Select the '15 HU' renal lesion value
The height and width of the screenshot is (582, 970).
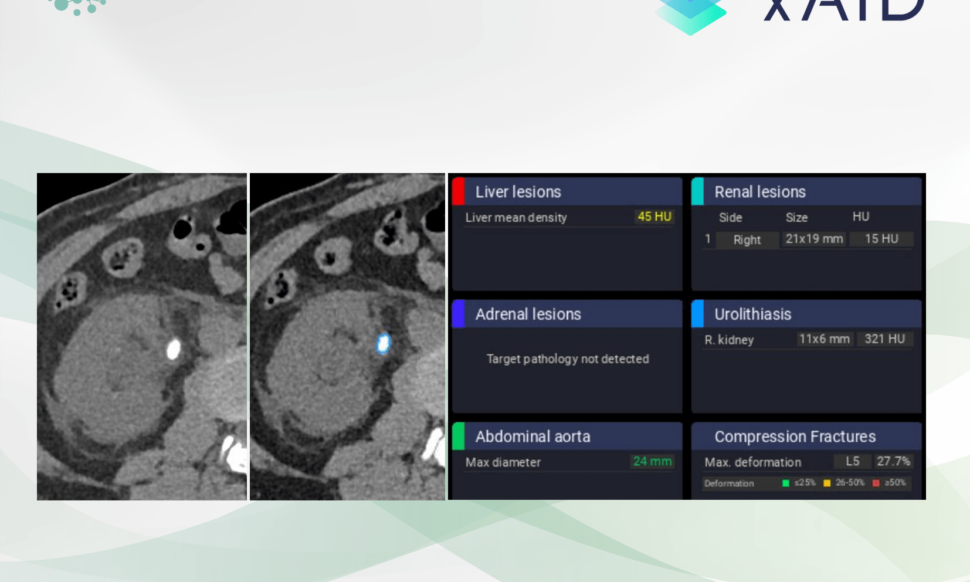(882, 239)
